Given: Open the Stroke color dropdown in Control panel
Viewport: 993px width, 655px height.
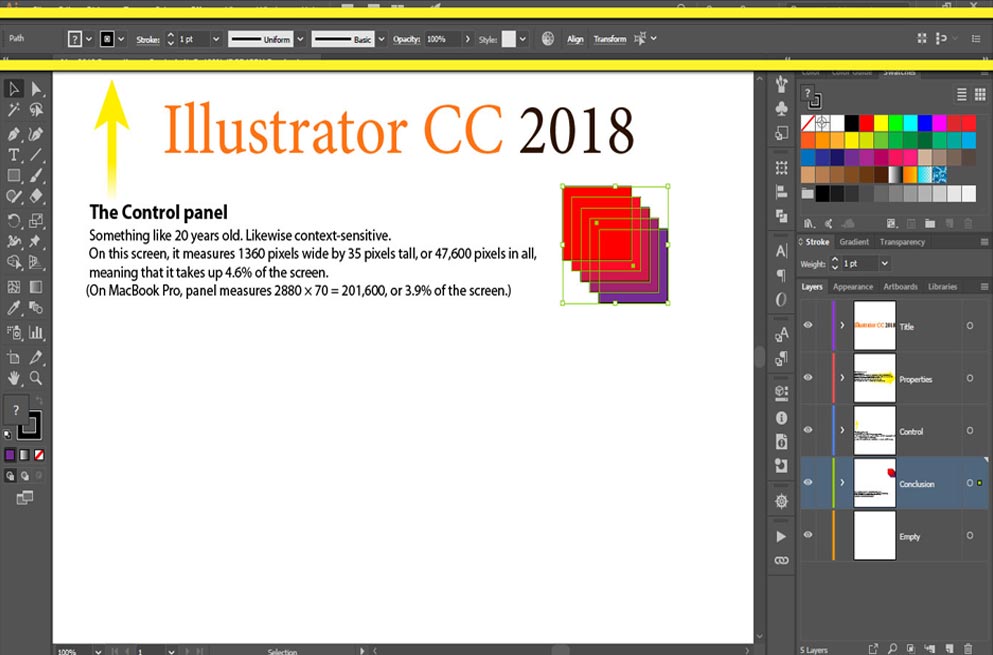Looking at the screenshot, I should coord(121,39).
